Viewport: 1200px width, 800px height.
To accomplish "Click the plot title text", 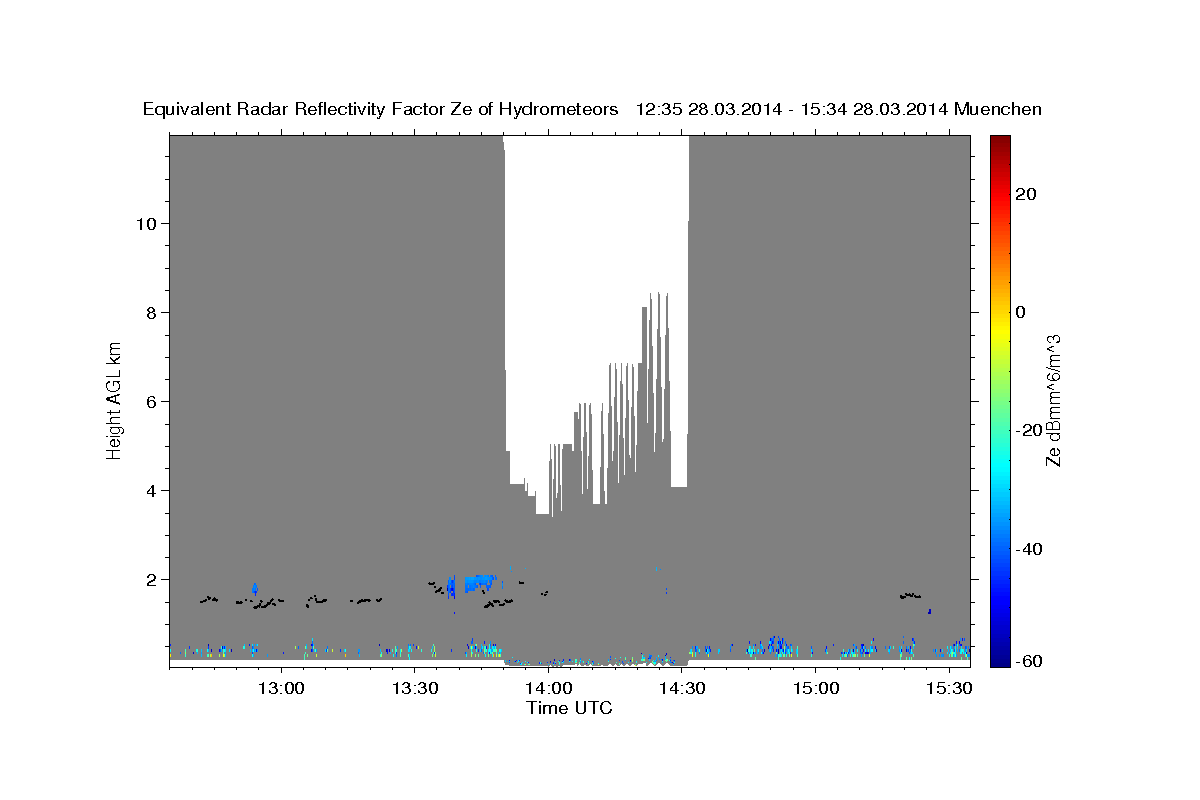I will click(x=592, y=109).
